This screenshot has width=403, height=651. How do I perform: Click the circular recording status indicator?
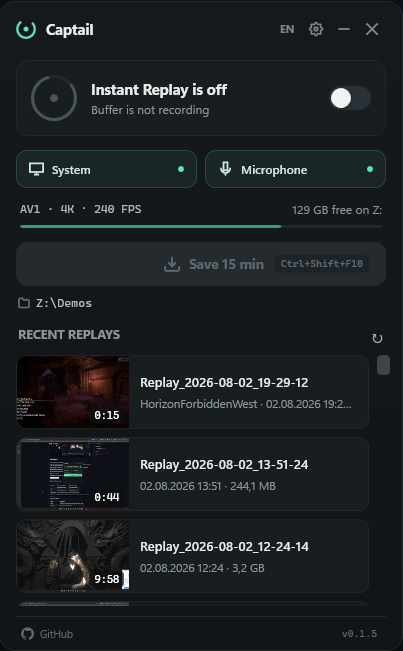(x=54, y=98)
